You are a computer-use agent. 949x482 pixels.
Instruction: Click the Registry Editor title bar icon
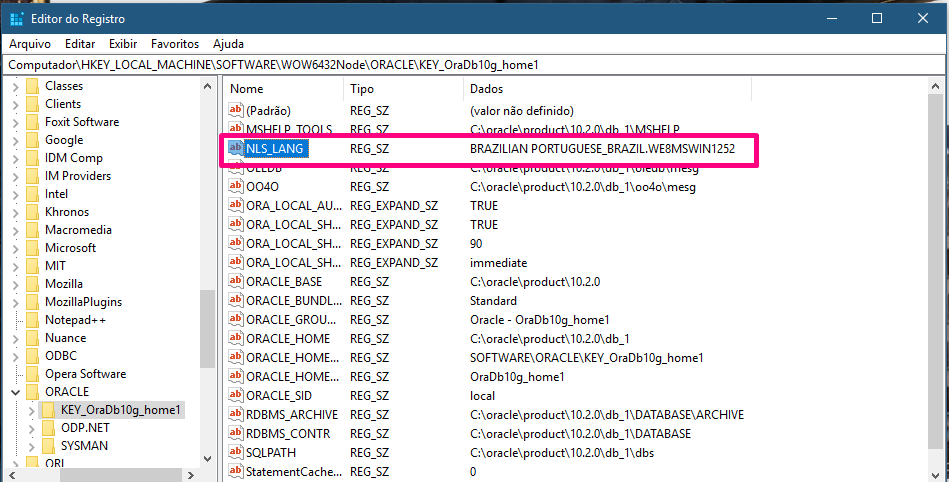pyautogui.click(x=17, y=18)
